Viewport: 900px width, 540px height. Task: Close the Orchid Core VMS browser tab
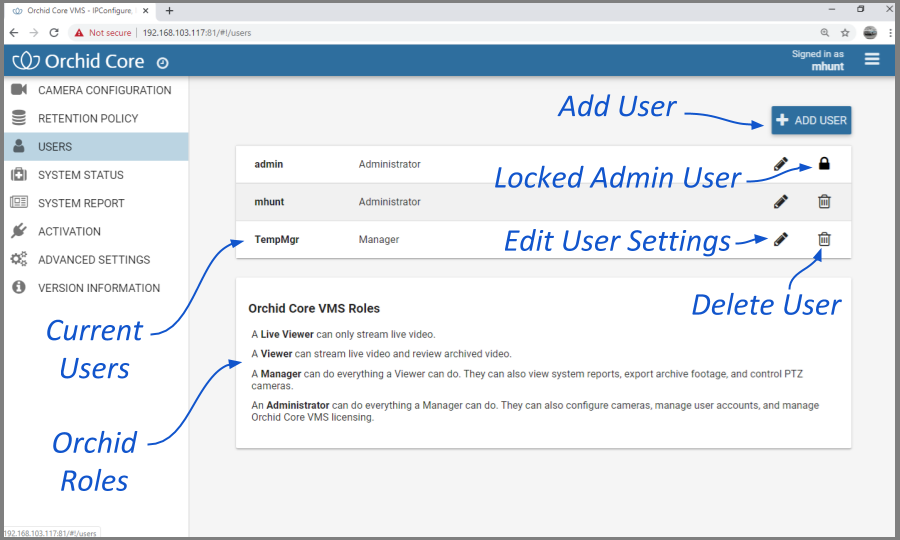tap(145, 10)
